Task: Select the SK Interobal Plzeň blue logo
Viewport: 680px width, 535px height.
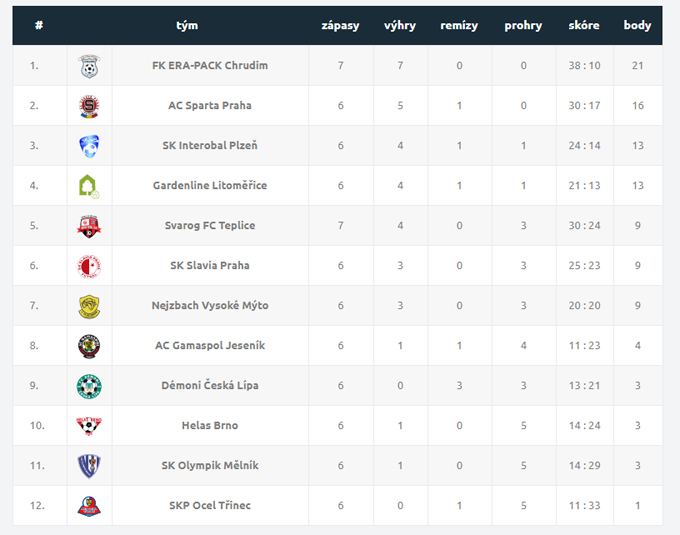Action: pyautogui.click(x=89, y=146)
